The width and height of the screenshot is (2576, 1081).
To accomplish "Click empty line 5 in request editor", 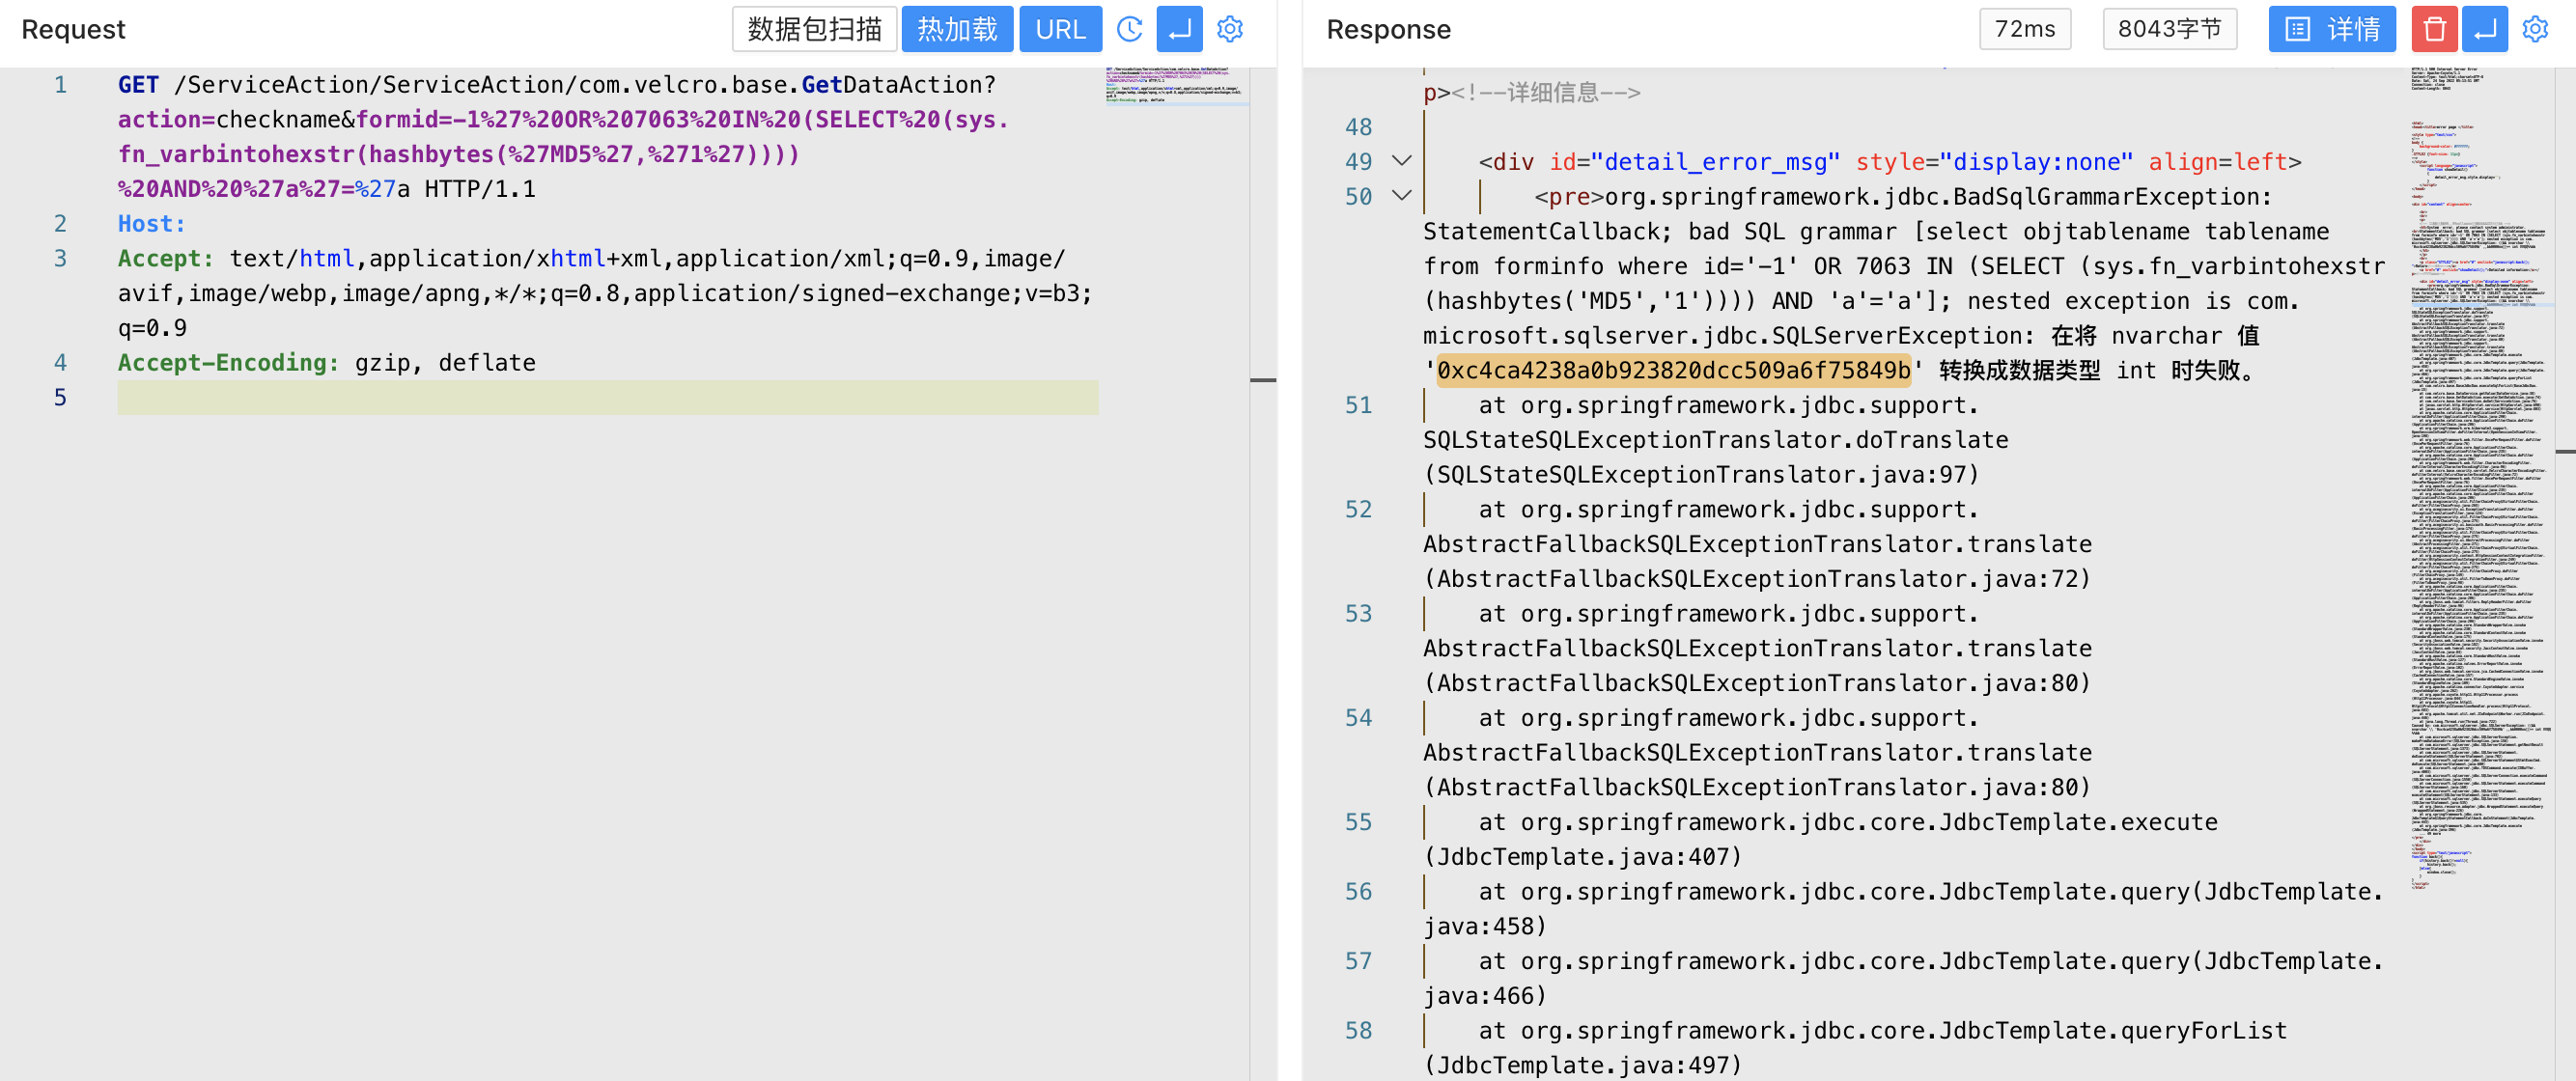I will [607, 398].
